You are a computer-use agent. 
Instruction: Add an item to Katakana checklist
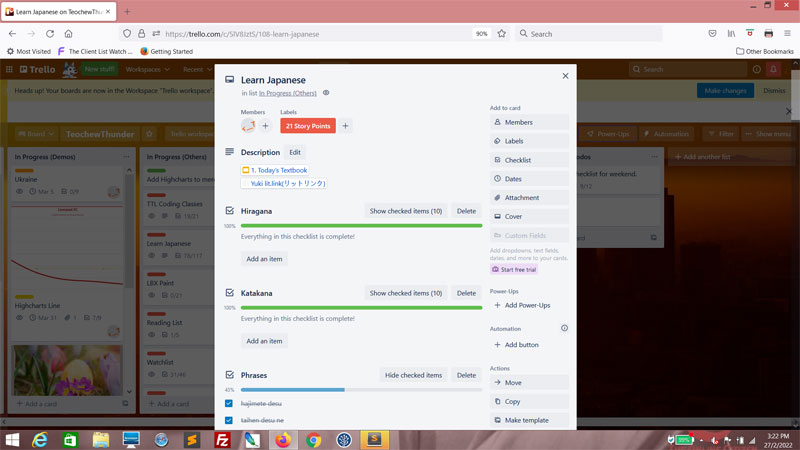(x=264, y=341)
